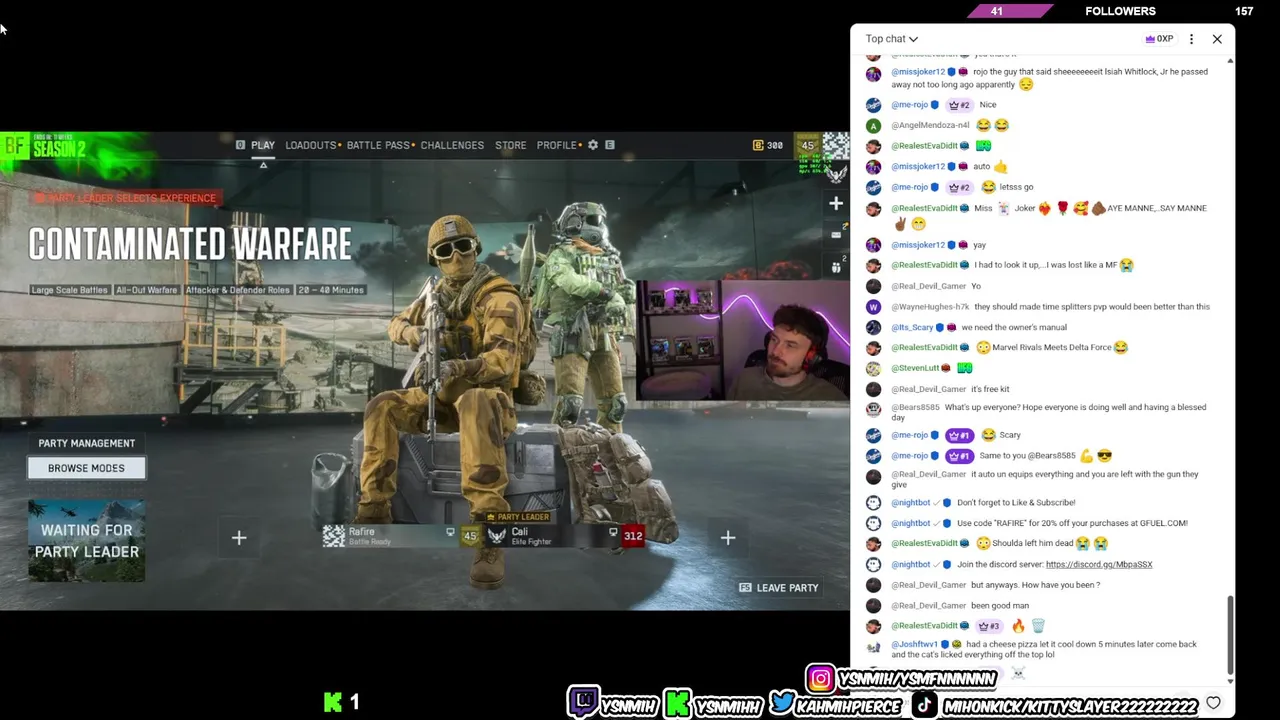1280x720 pixels.
Task: Click the @Its_Scary username in chat
Action: coord(912,327)
